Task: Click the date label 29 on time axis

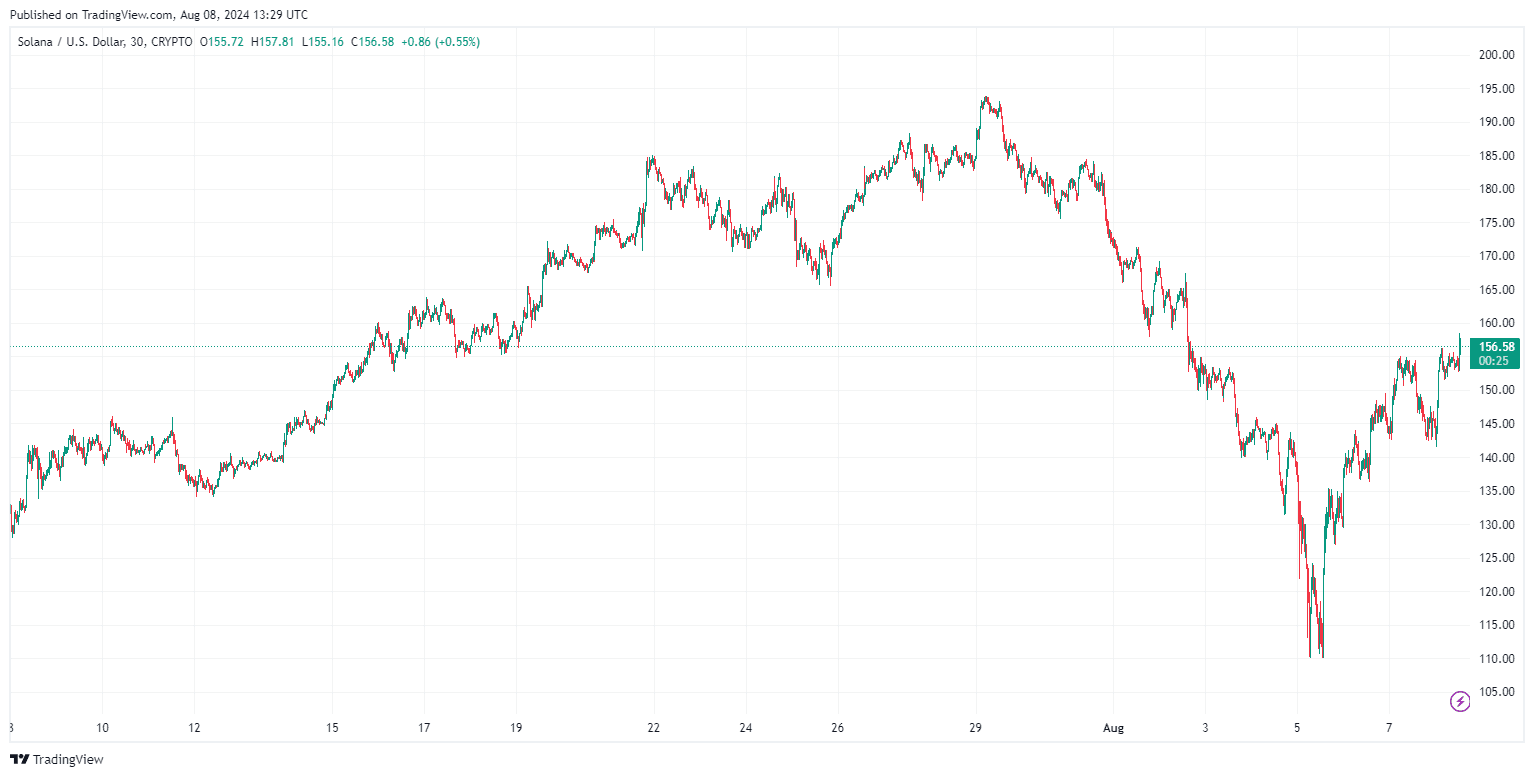Action: [976, 728]
